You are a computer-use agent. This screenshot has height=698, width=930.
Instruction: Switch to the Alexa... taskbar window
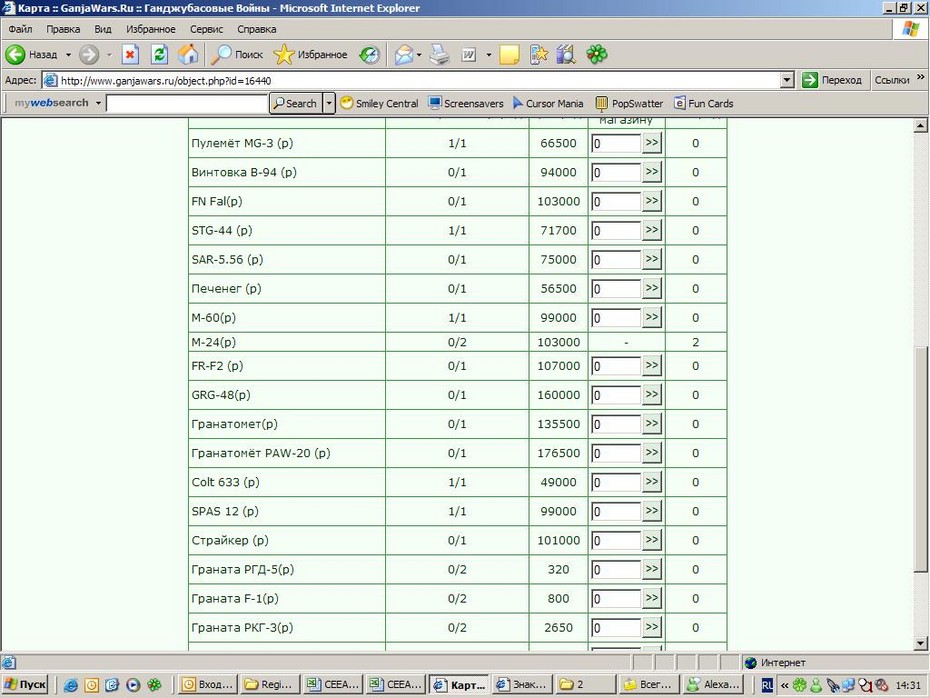[x=712, y=684]
